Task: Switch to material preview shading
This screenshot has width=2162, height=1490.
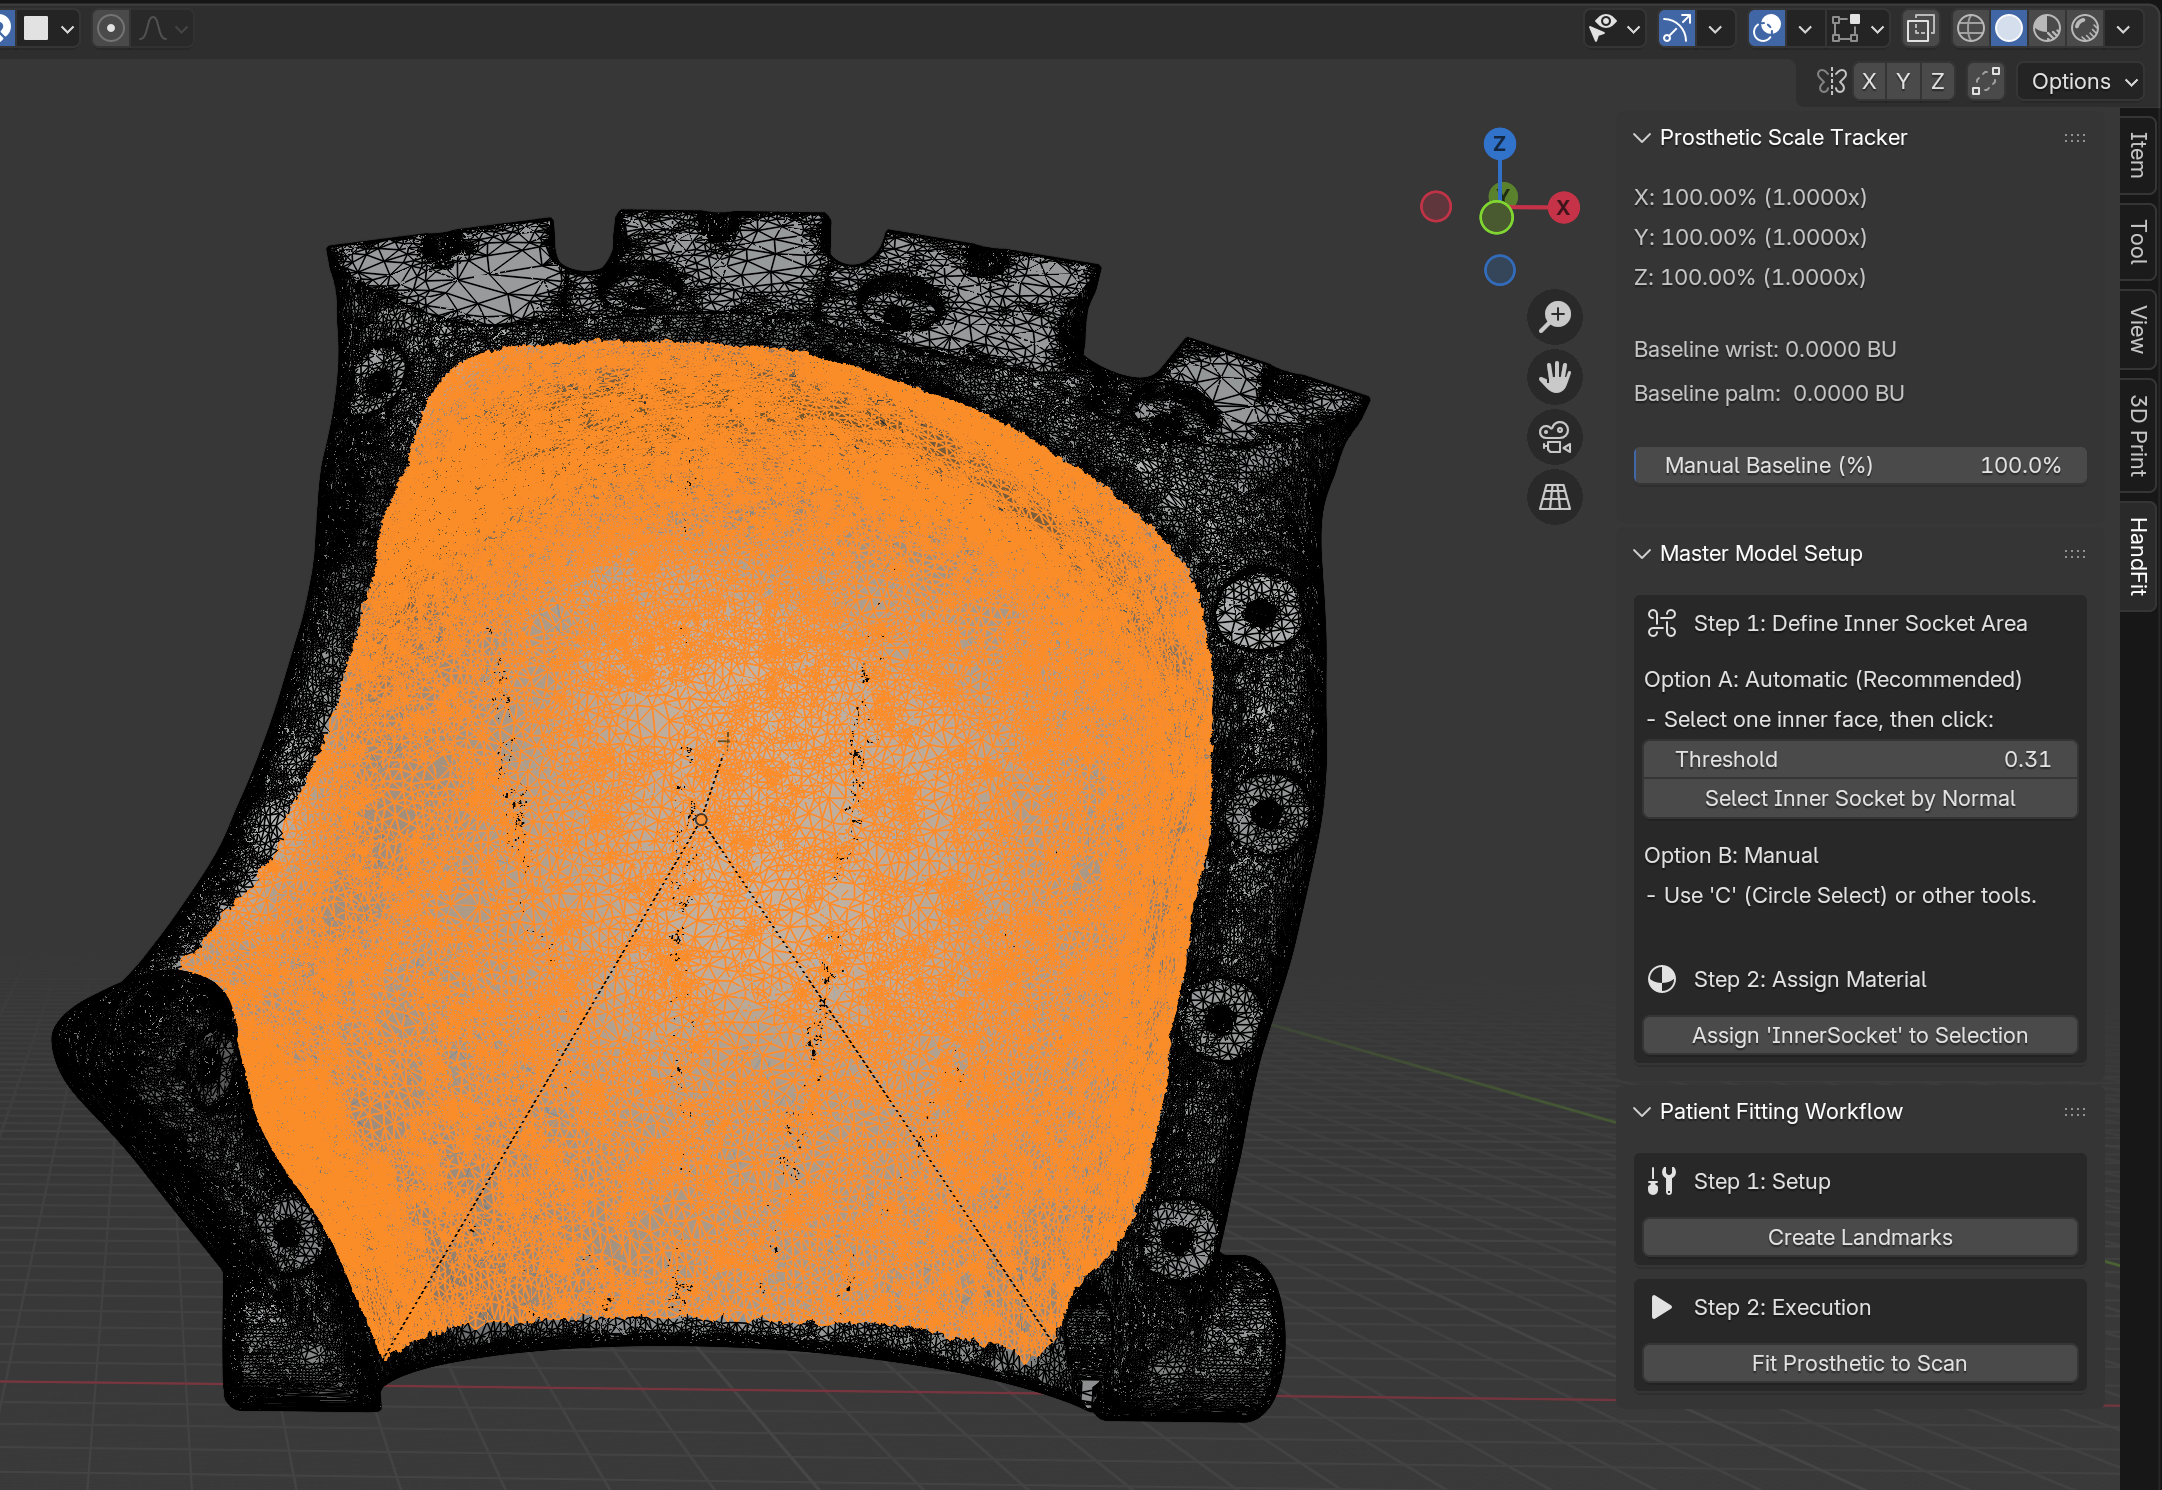Action: pos(2047,28)
